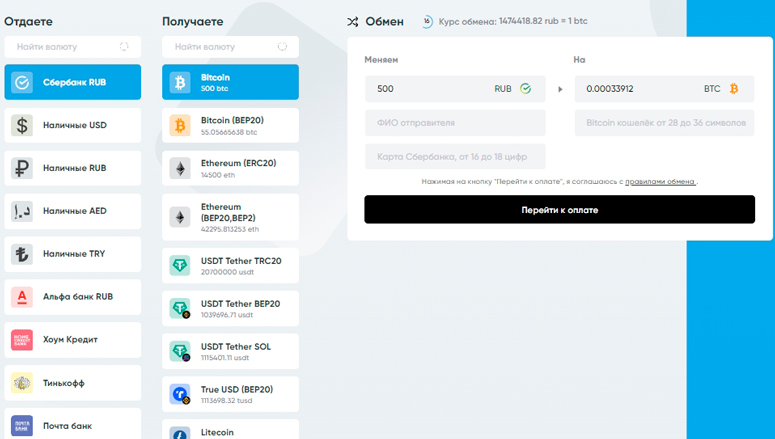Edit the 500 RUB amount field

coord(455,89)
